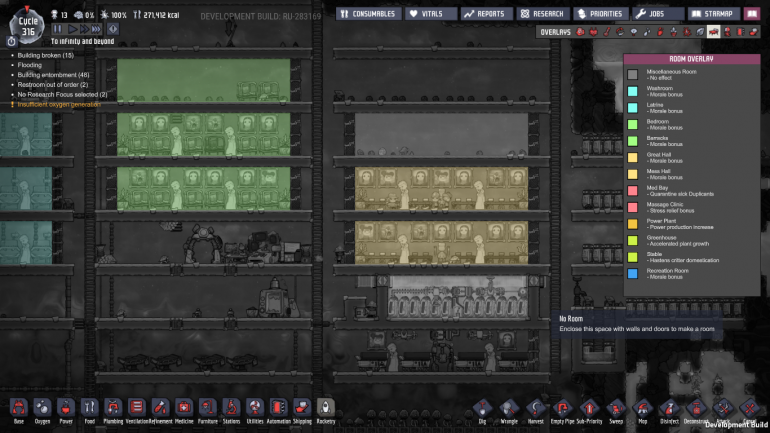Open the Vitals screen
Screen dimensions: 770x433
(431, 14)
